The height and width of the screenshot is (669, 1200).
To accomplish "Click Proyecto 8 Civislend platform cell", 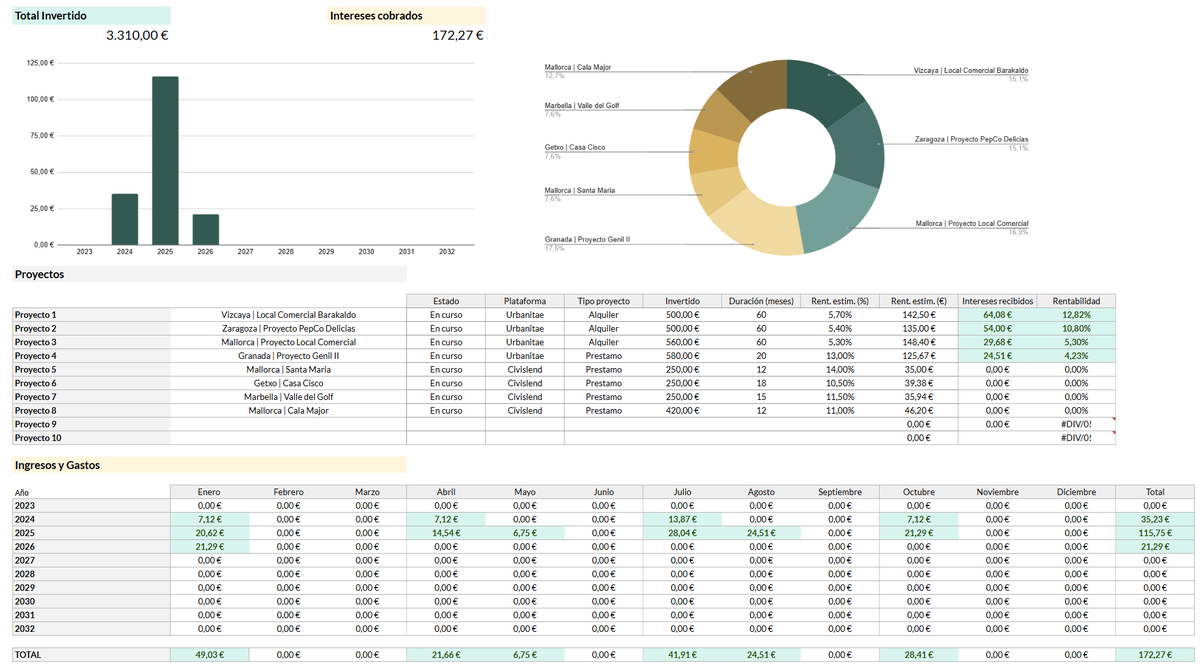I will (525, 411).
